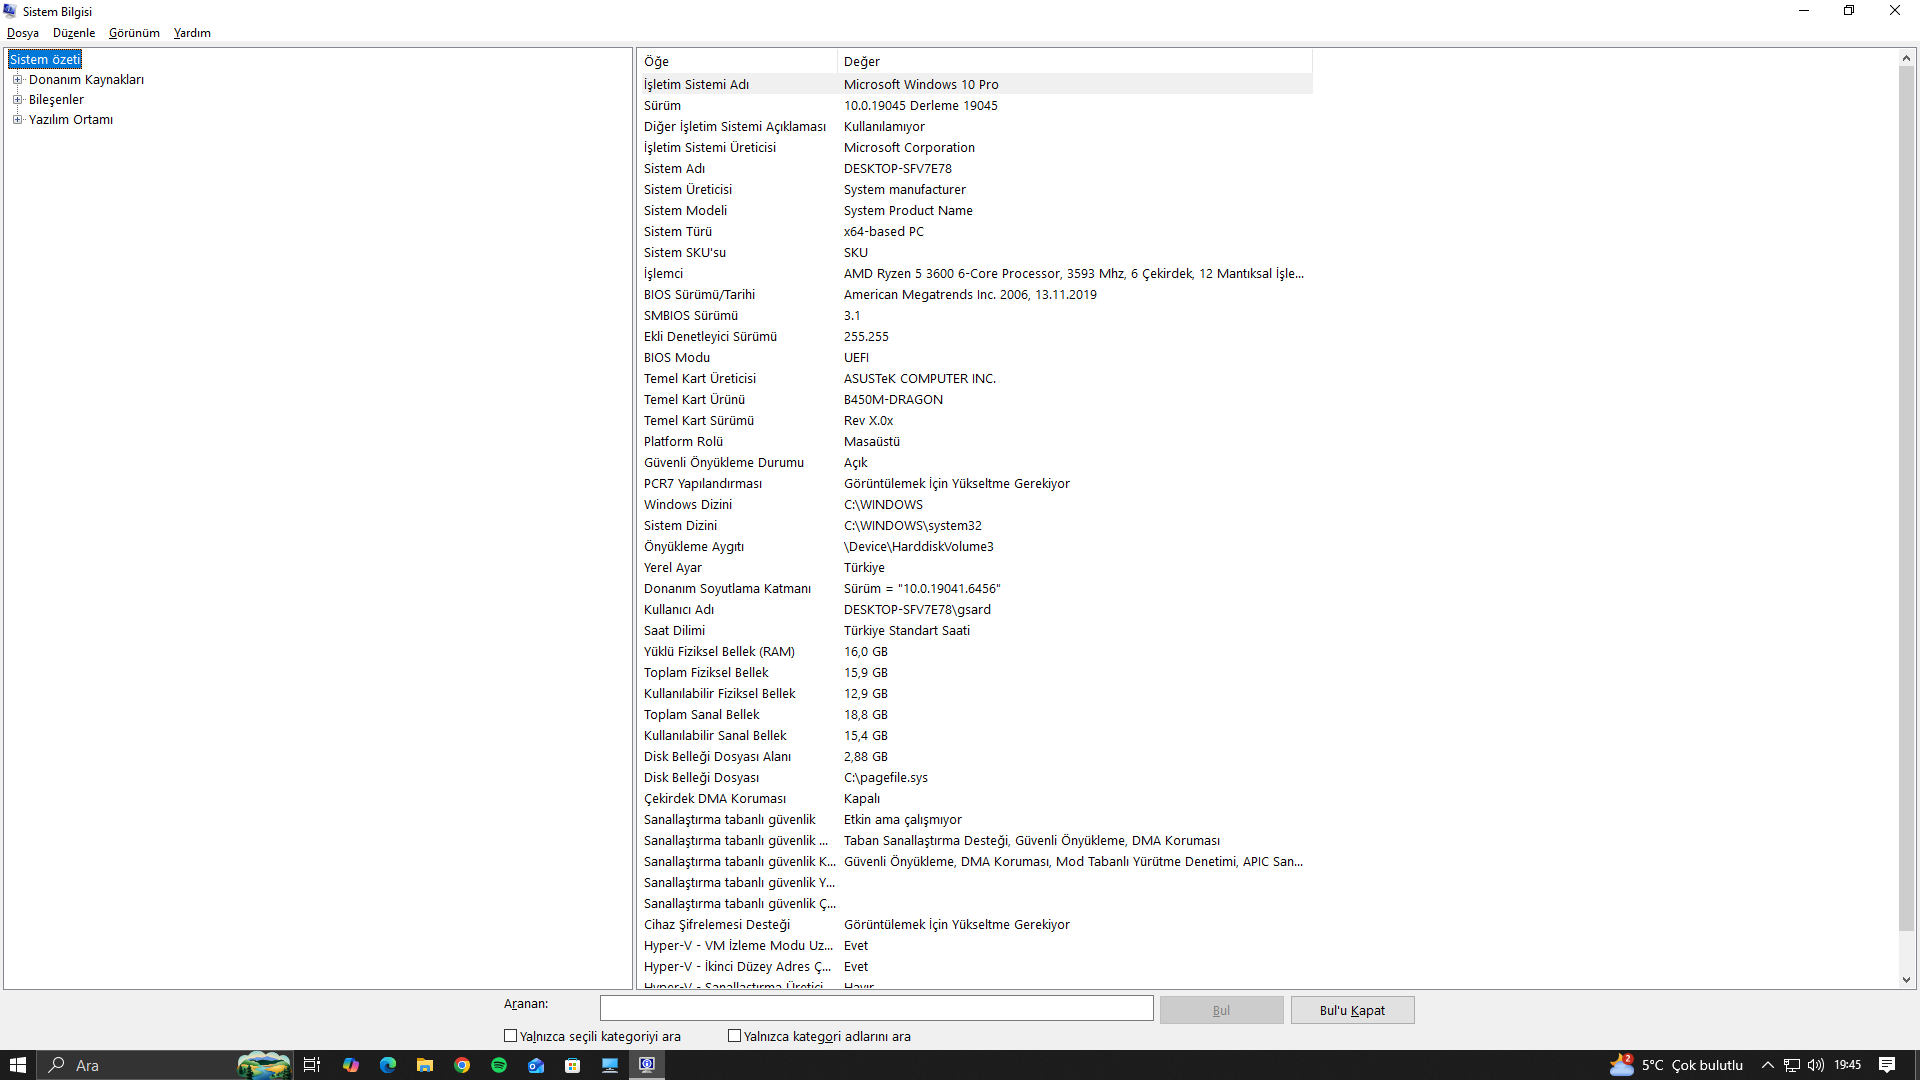Open the Dosya menu

pyautogui.click(x=22, y=33)
